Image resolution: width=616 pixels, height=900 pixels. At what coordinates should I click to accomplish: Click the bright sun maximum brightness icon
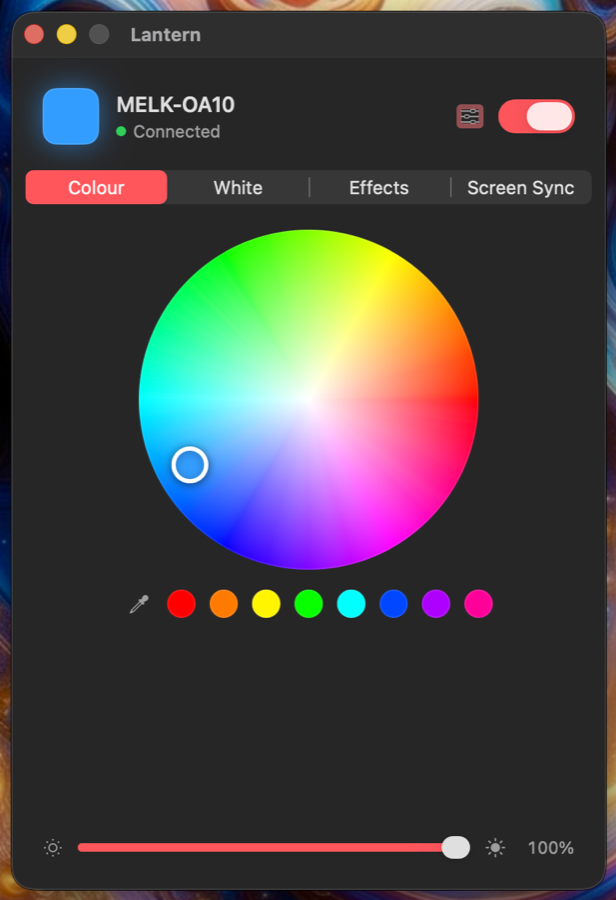(x=495, y=848)
